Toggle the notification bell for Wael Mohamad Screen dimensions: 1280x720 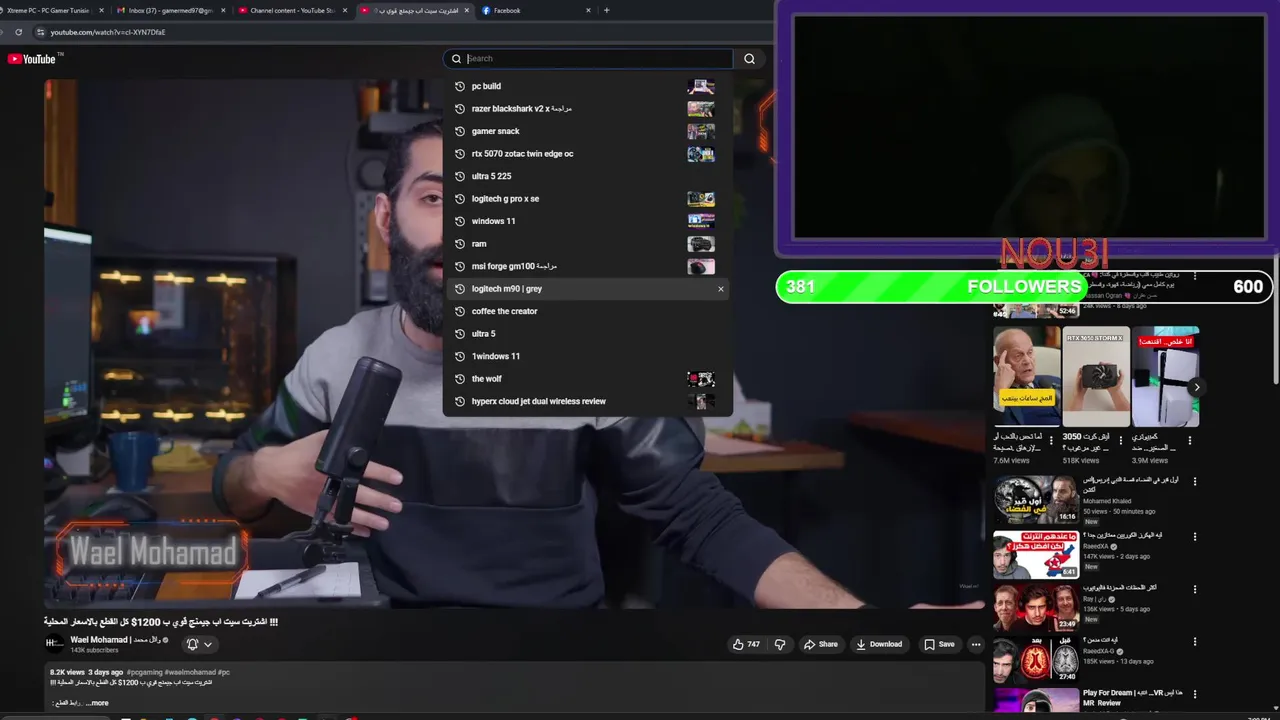coord(192,644)
